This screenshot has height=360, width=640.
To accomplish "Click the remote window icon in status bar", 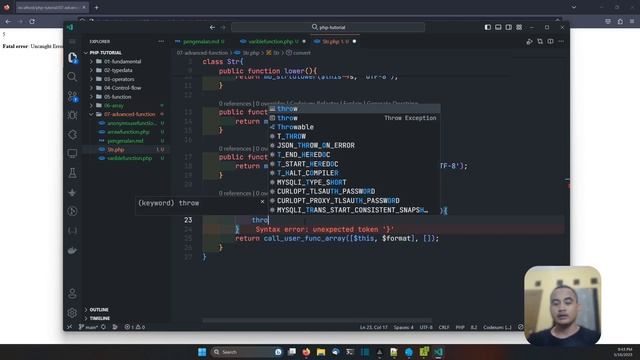I will pos(69,327).
